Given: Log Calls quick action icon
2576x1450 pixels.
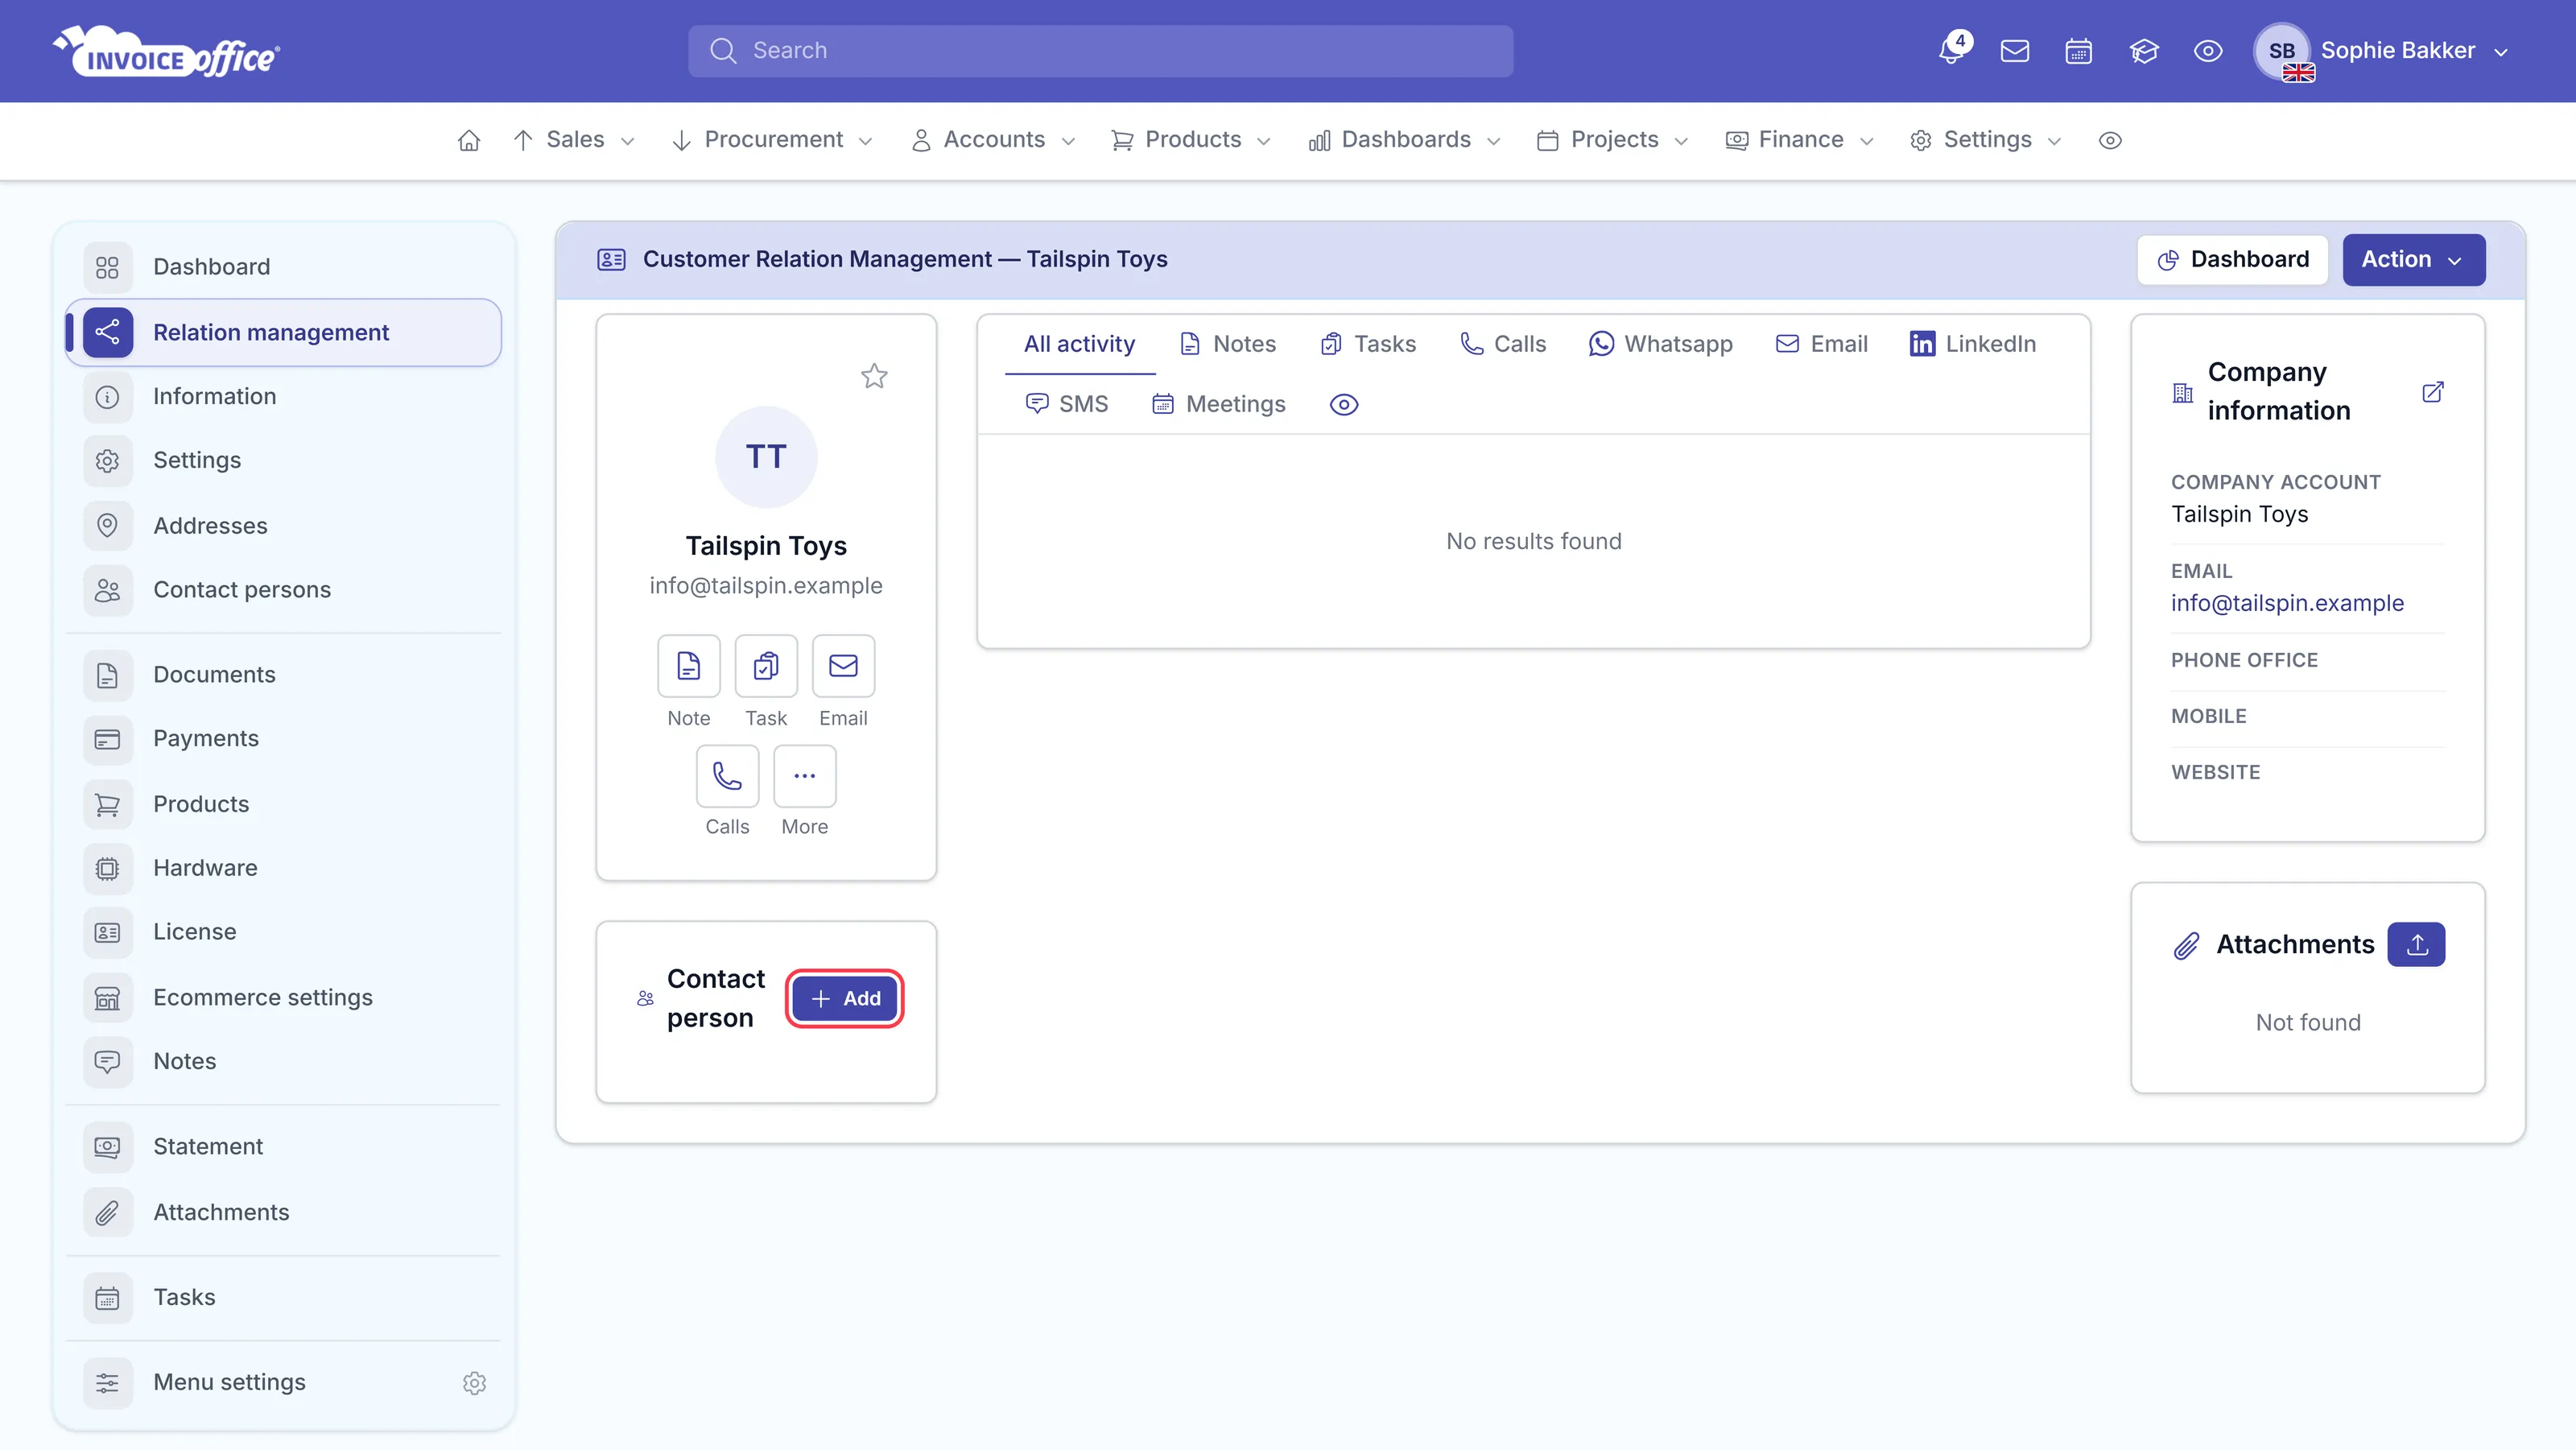Looking at the screenshot, I should (x=727, y=775).
